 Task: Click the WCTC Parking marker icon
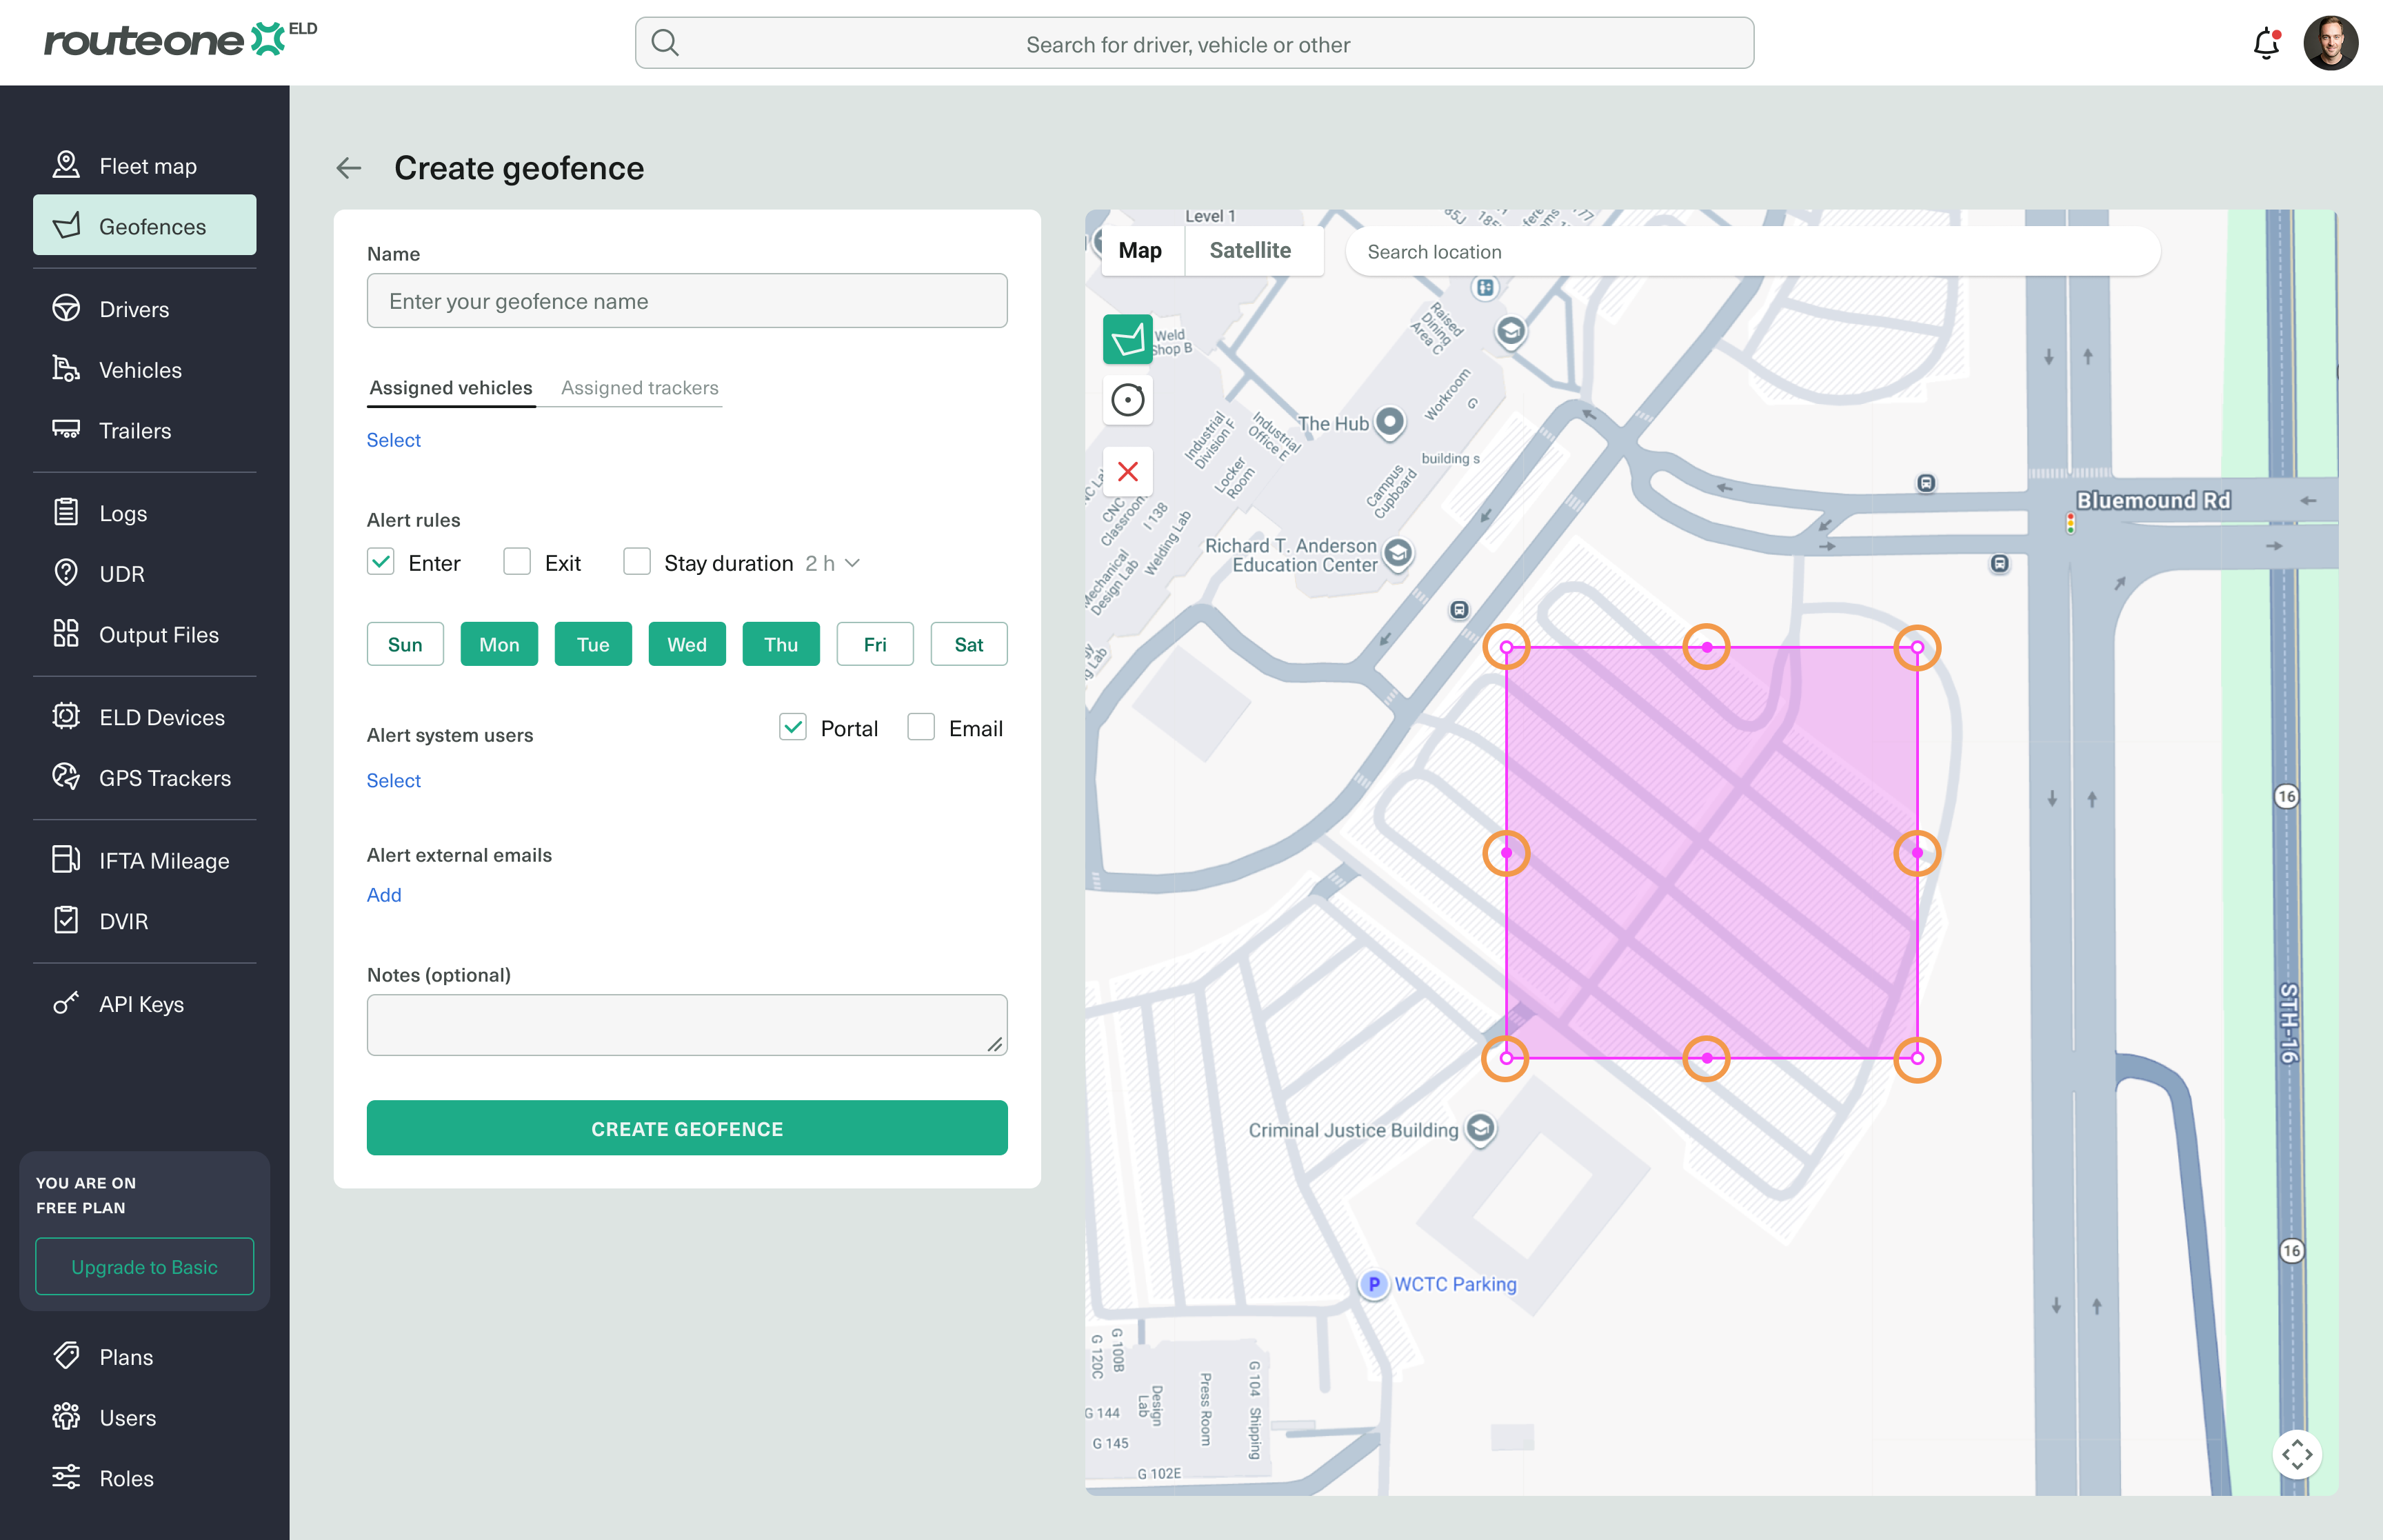click(1374, 1284)
